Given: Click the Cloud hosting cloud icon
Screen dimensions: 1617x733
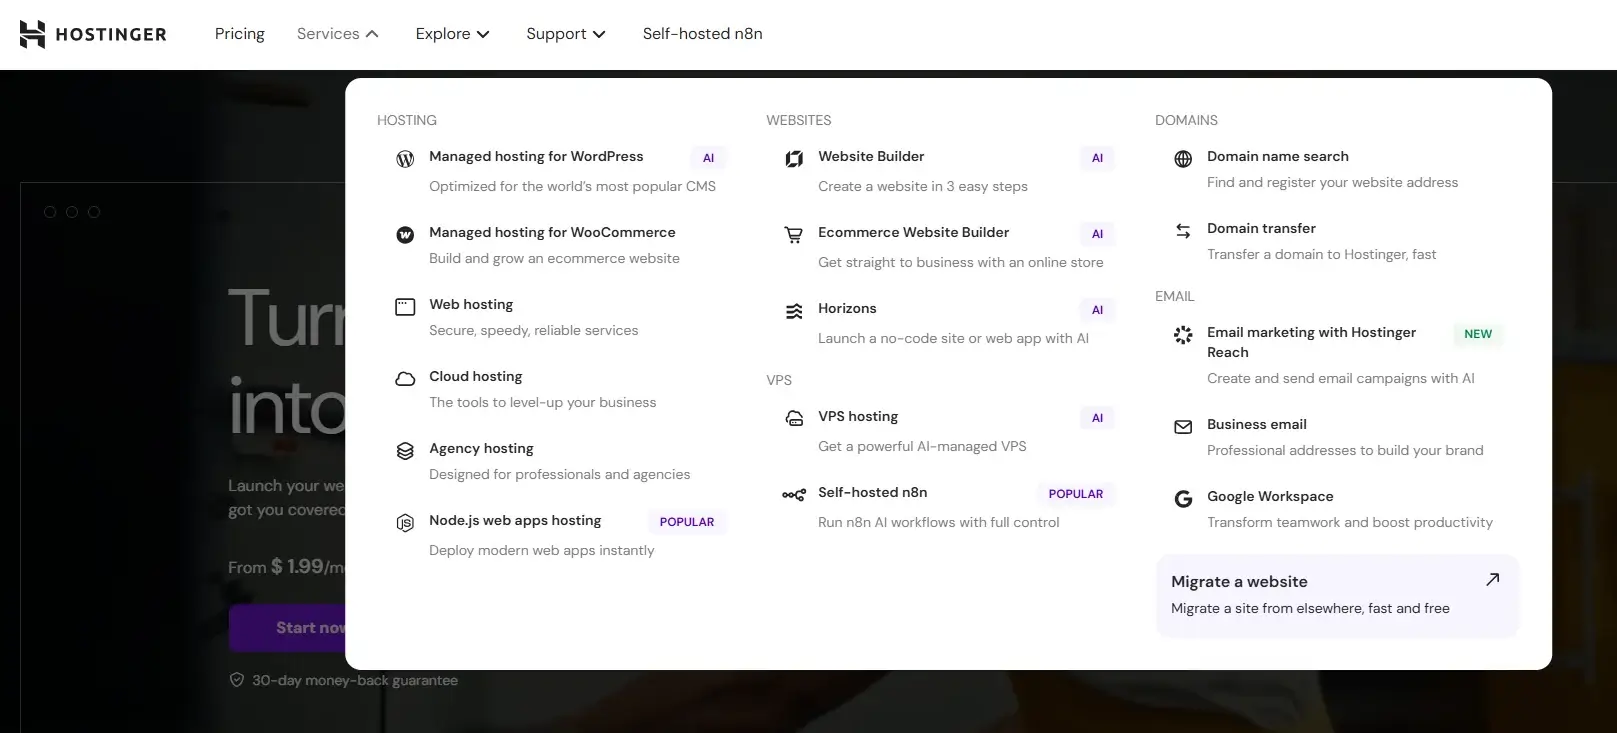Looking at the screenshot, I should point(405,378).
